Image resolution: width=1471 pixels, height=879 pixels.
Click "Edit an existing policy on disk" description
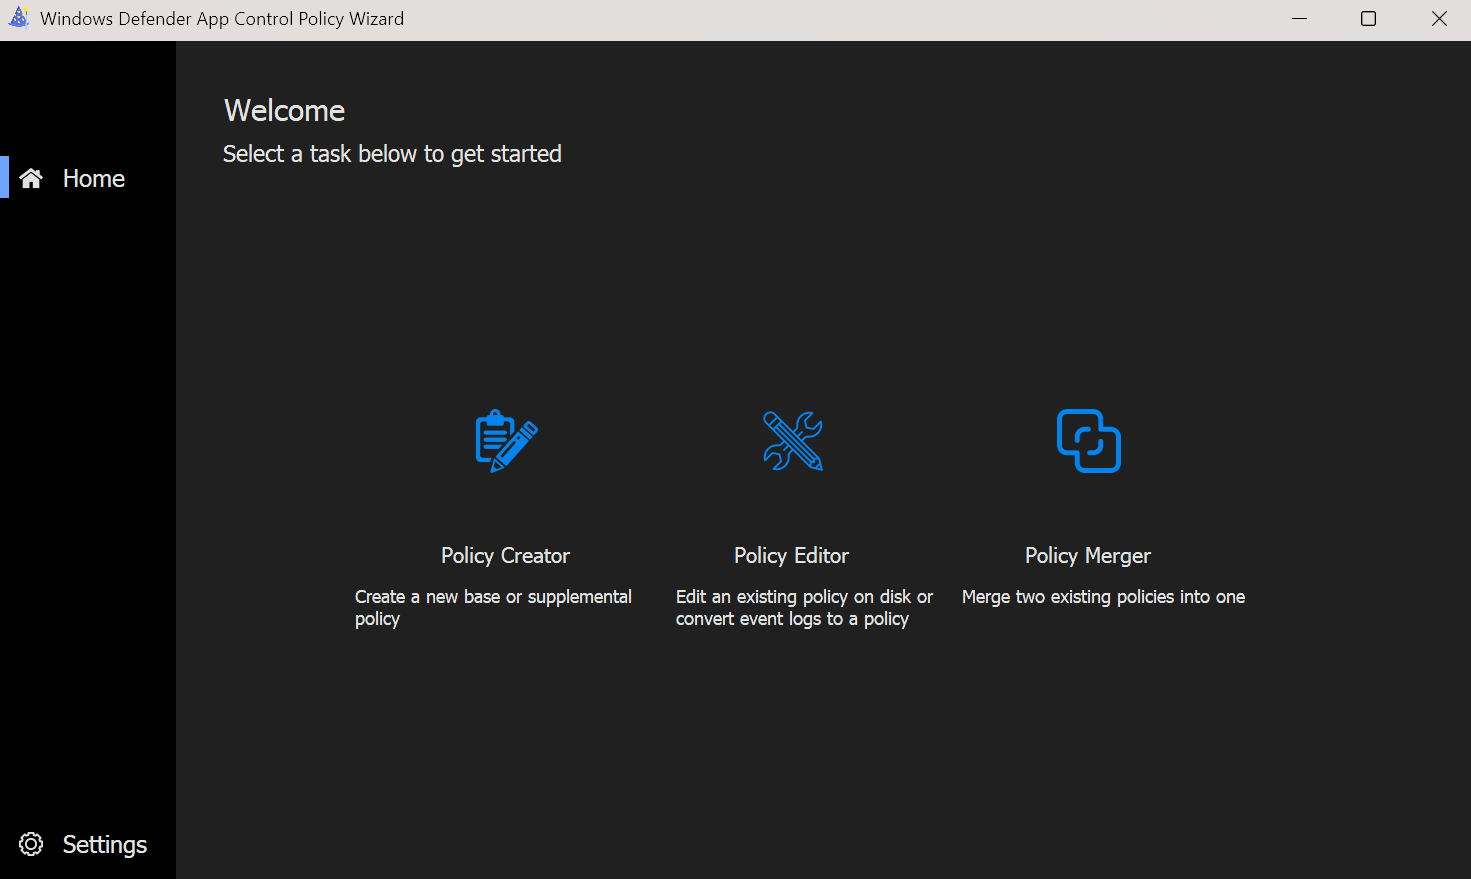coord(804,607)
